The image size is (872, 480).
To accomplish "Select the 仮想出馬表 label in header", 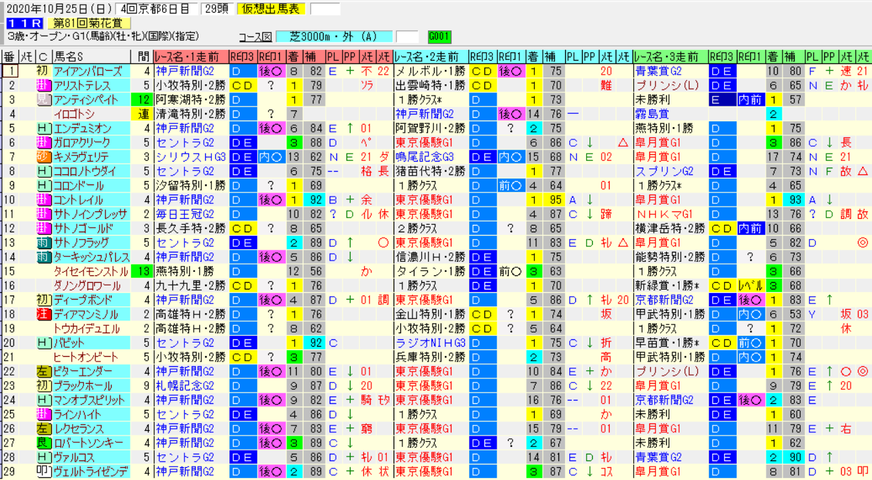I will point(271,9).
